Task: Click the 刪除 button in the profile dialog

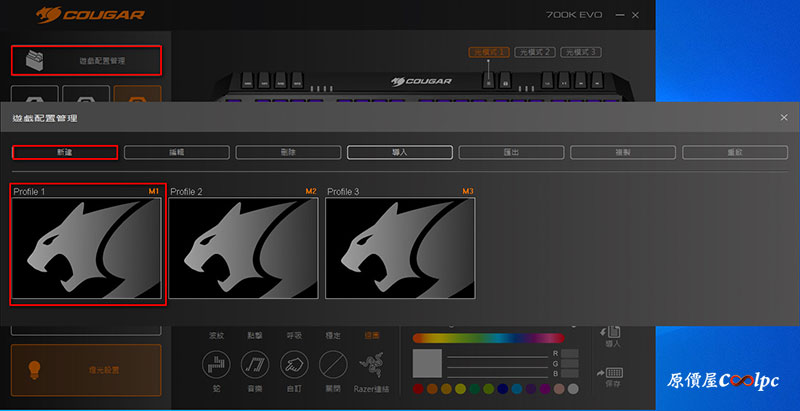Action: tap(288, 152)
